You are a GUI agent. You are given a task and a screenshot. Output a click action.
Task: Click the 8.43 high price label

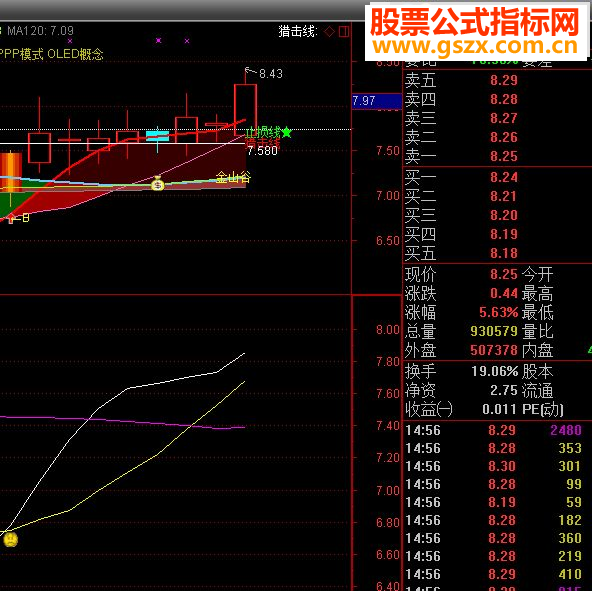pos(271,74)
